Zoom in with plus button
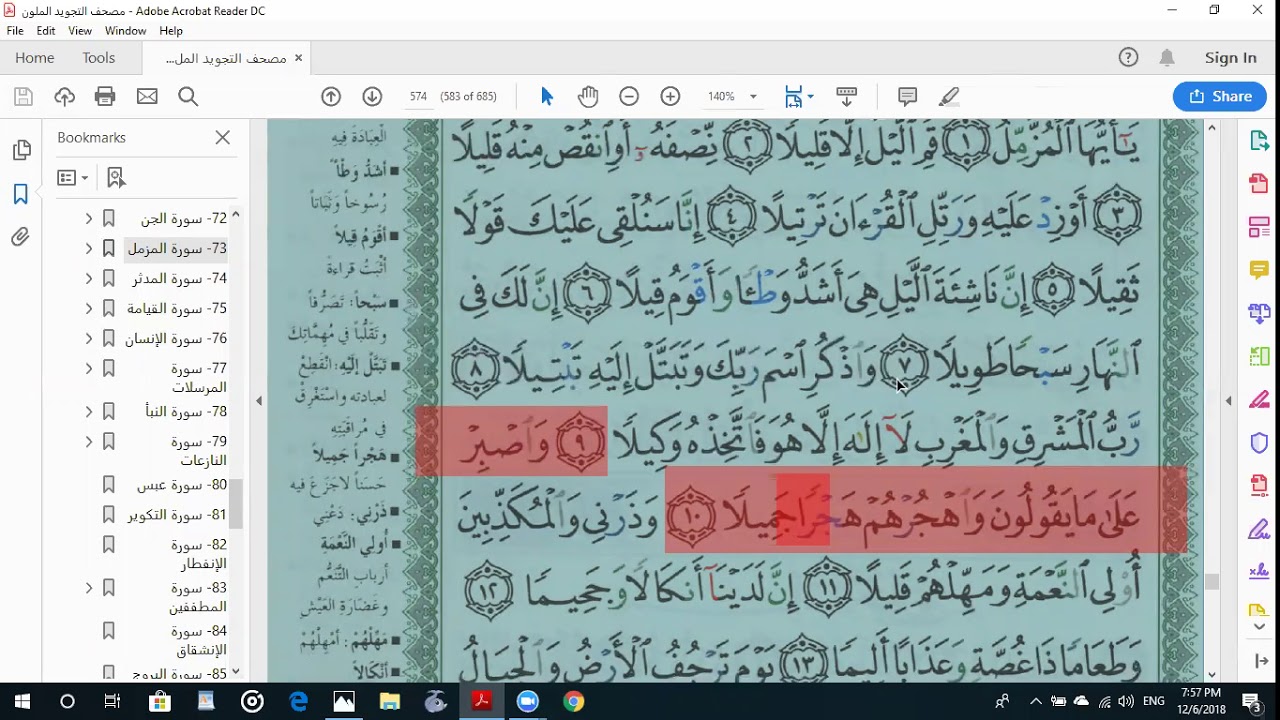 (x=670, y=97)
